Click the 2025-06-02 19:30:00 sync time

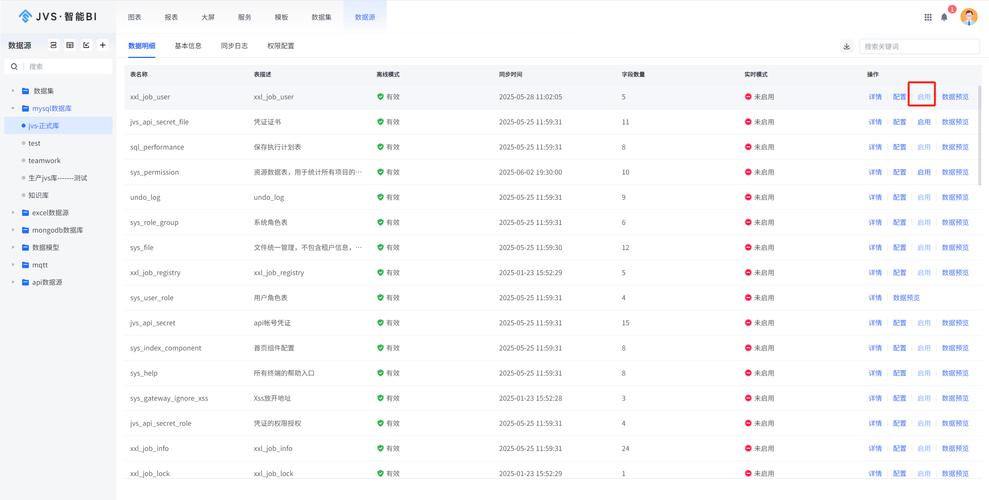(530, 172)
